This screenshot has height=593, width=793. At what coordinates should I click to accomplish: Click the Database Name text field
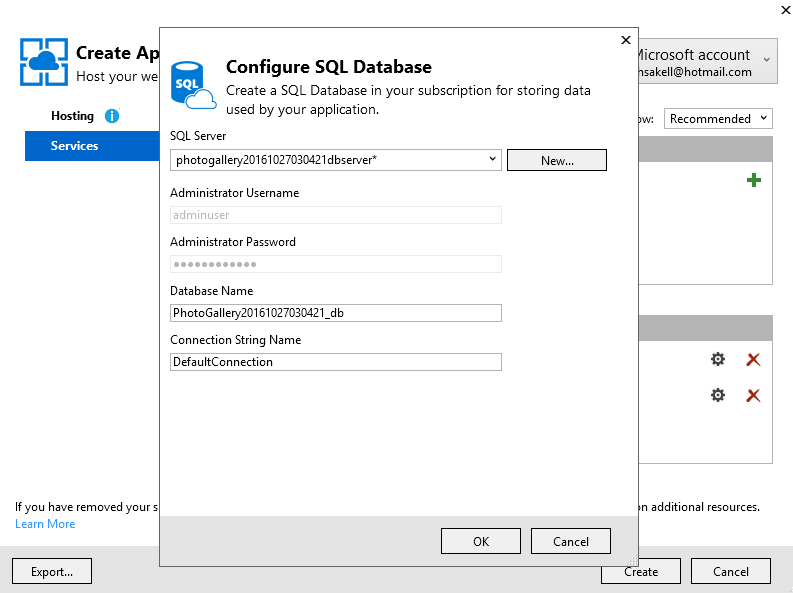[335, 313]
